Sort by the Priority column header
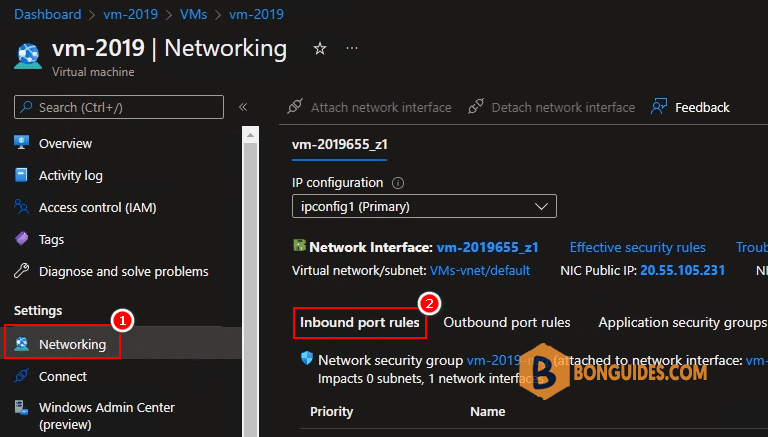This screenshot has height=437, width=768. click(332, 412)
